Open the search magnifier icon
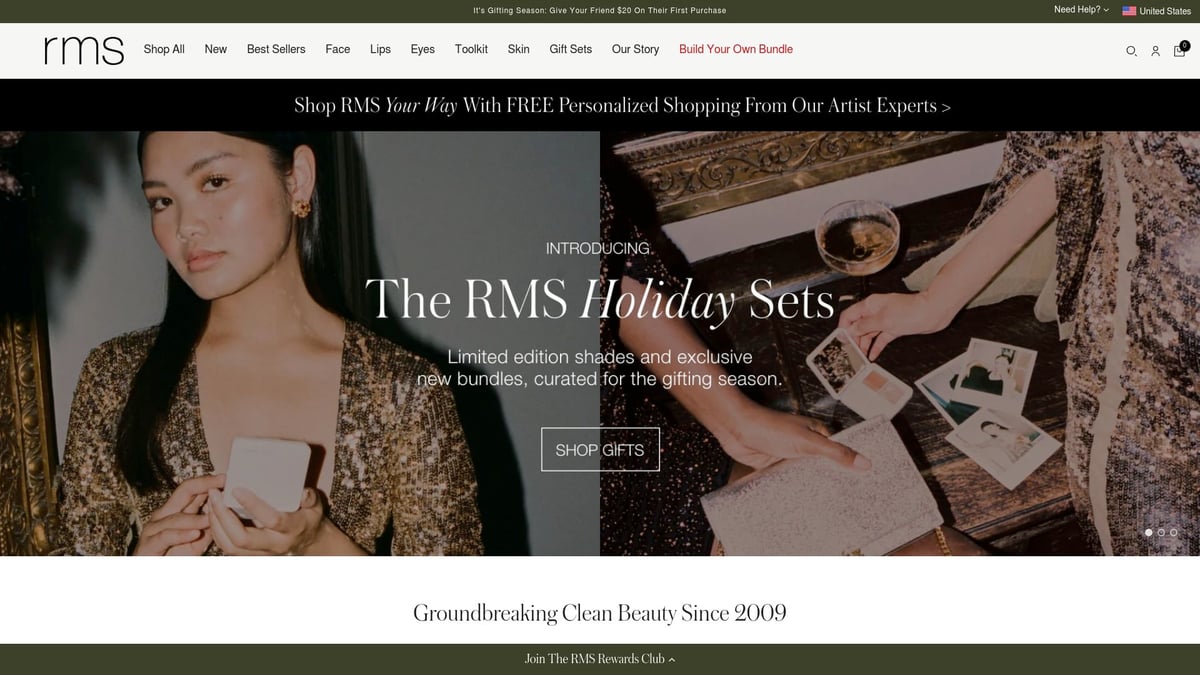The height and width of the screenshot is (675, 1200). pos(1131,51)
